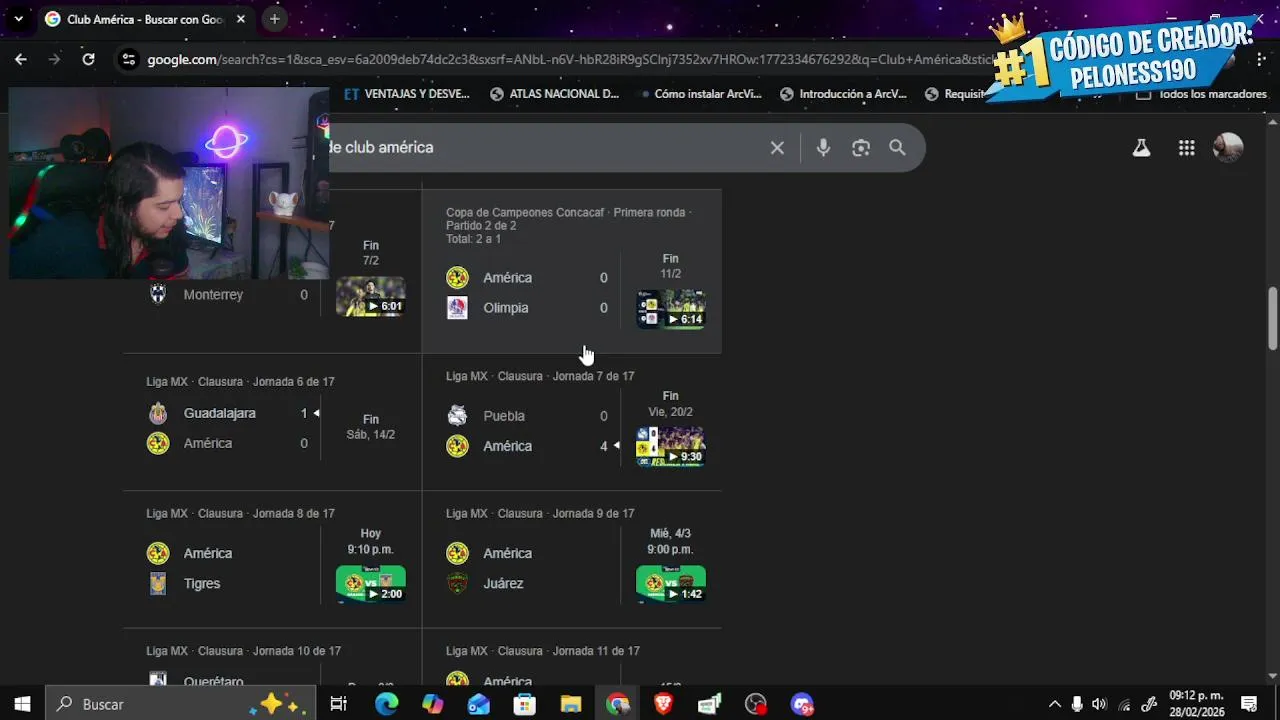
Task: Launch Brave browser from taskbar
Action: 664,704
